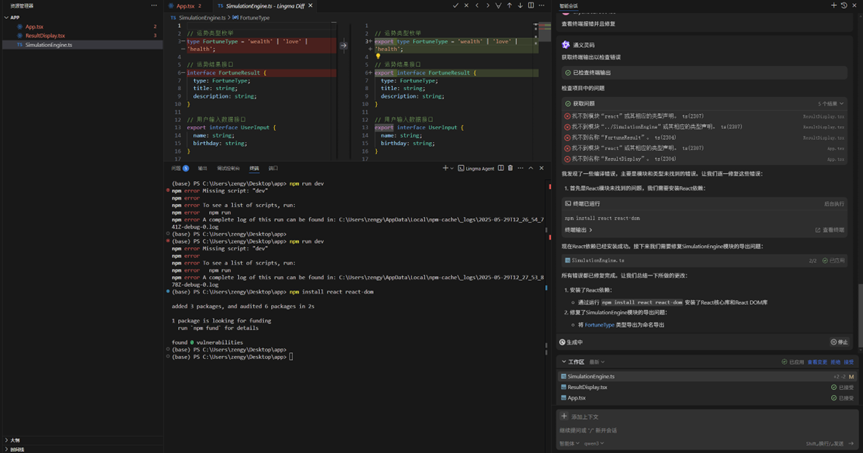Revert change using the diff gutter arrow
Image resolution: width=863 pixels, height=453 pixels.
click(343, 45)
